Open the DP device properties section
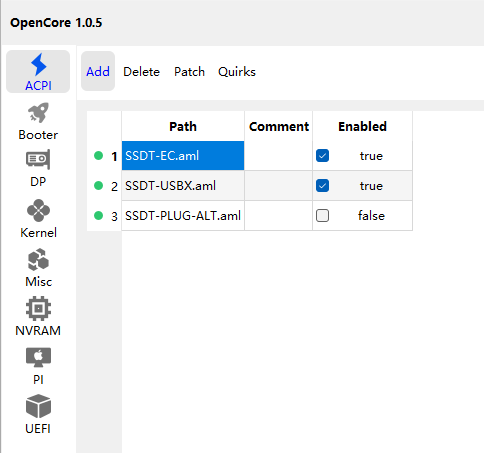This screenshot has width=484, height=453. pos(38,169)
